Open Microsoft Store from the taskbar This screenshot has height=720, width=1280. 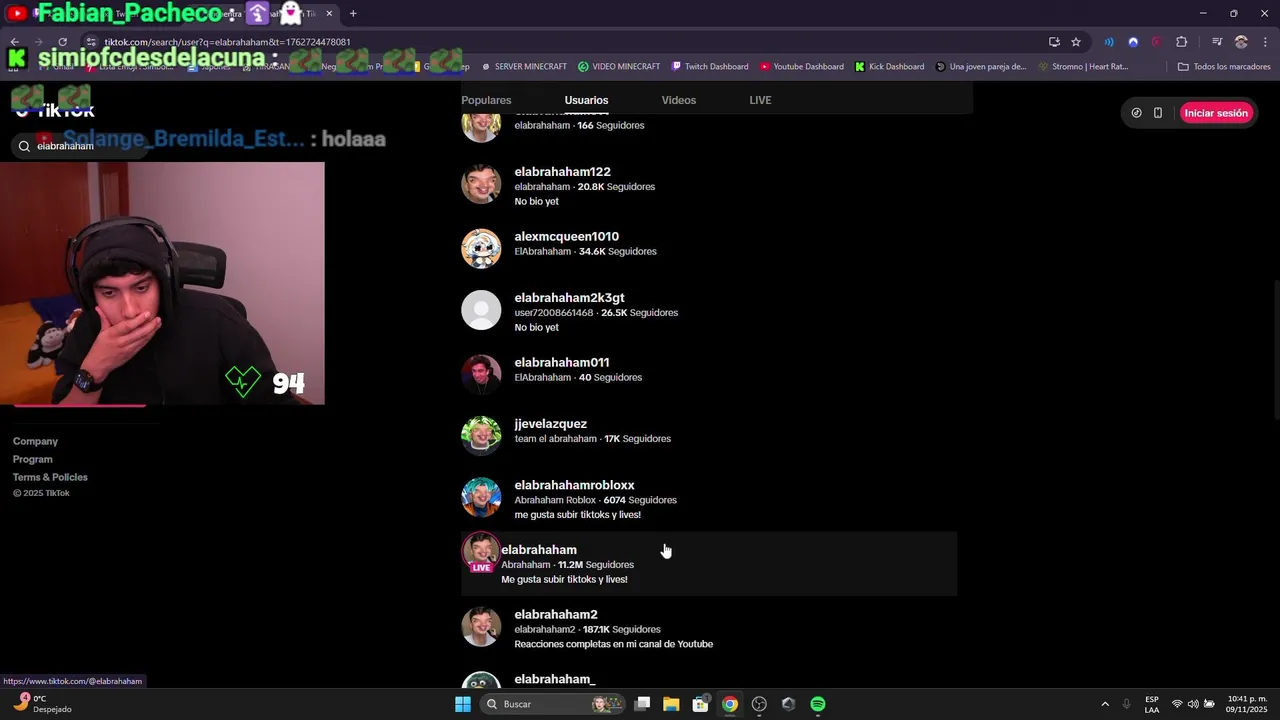click(x=700, y=704)
